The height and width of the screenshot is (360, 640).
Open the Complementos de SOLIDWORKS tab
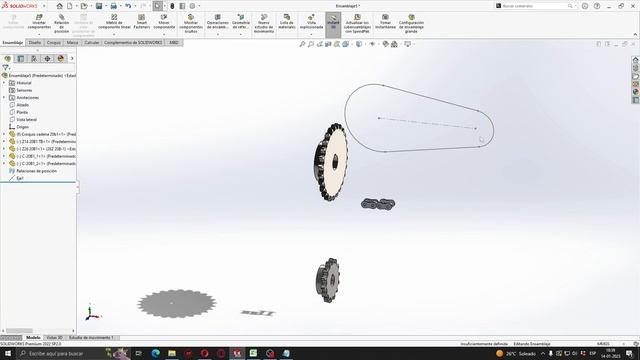pos(133,42)
